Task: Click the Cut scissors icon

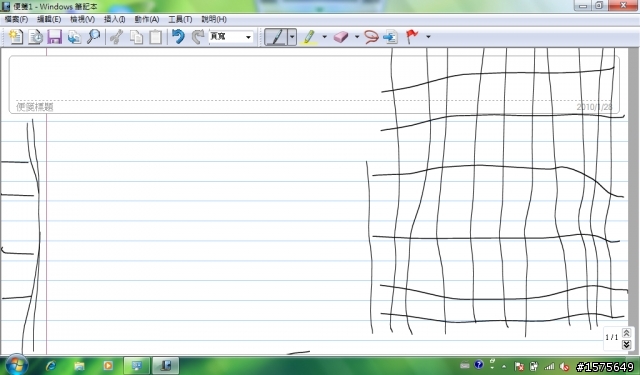Action: (x=116, y=37)
